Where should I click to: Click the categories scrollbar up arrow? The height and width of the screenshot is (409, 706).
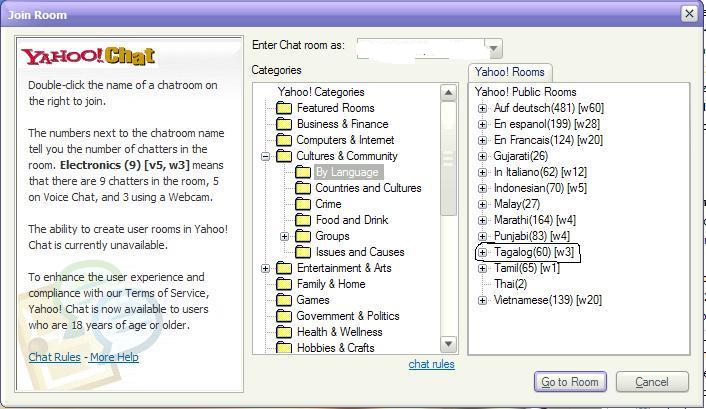coord(448,93)
